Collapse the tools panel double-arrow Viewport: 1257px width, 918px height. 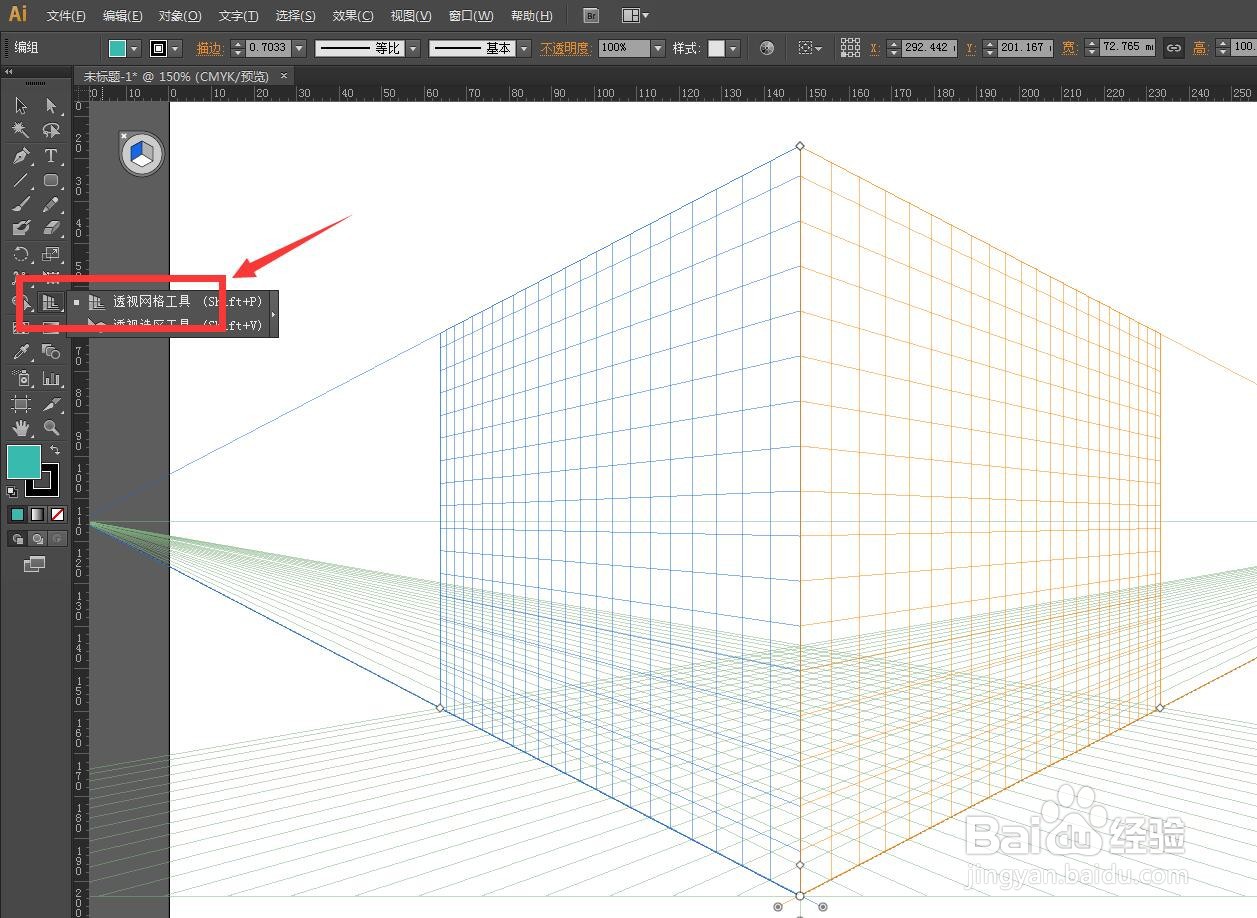click(8, 72)
